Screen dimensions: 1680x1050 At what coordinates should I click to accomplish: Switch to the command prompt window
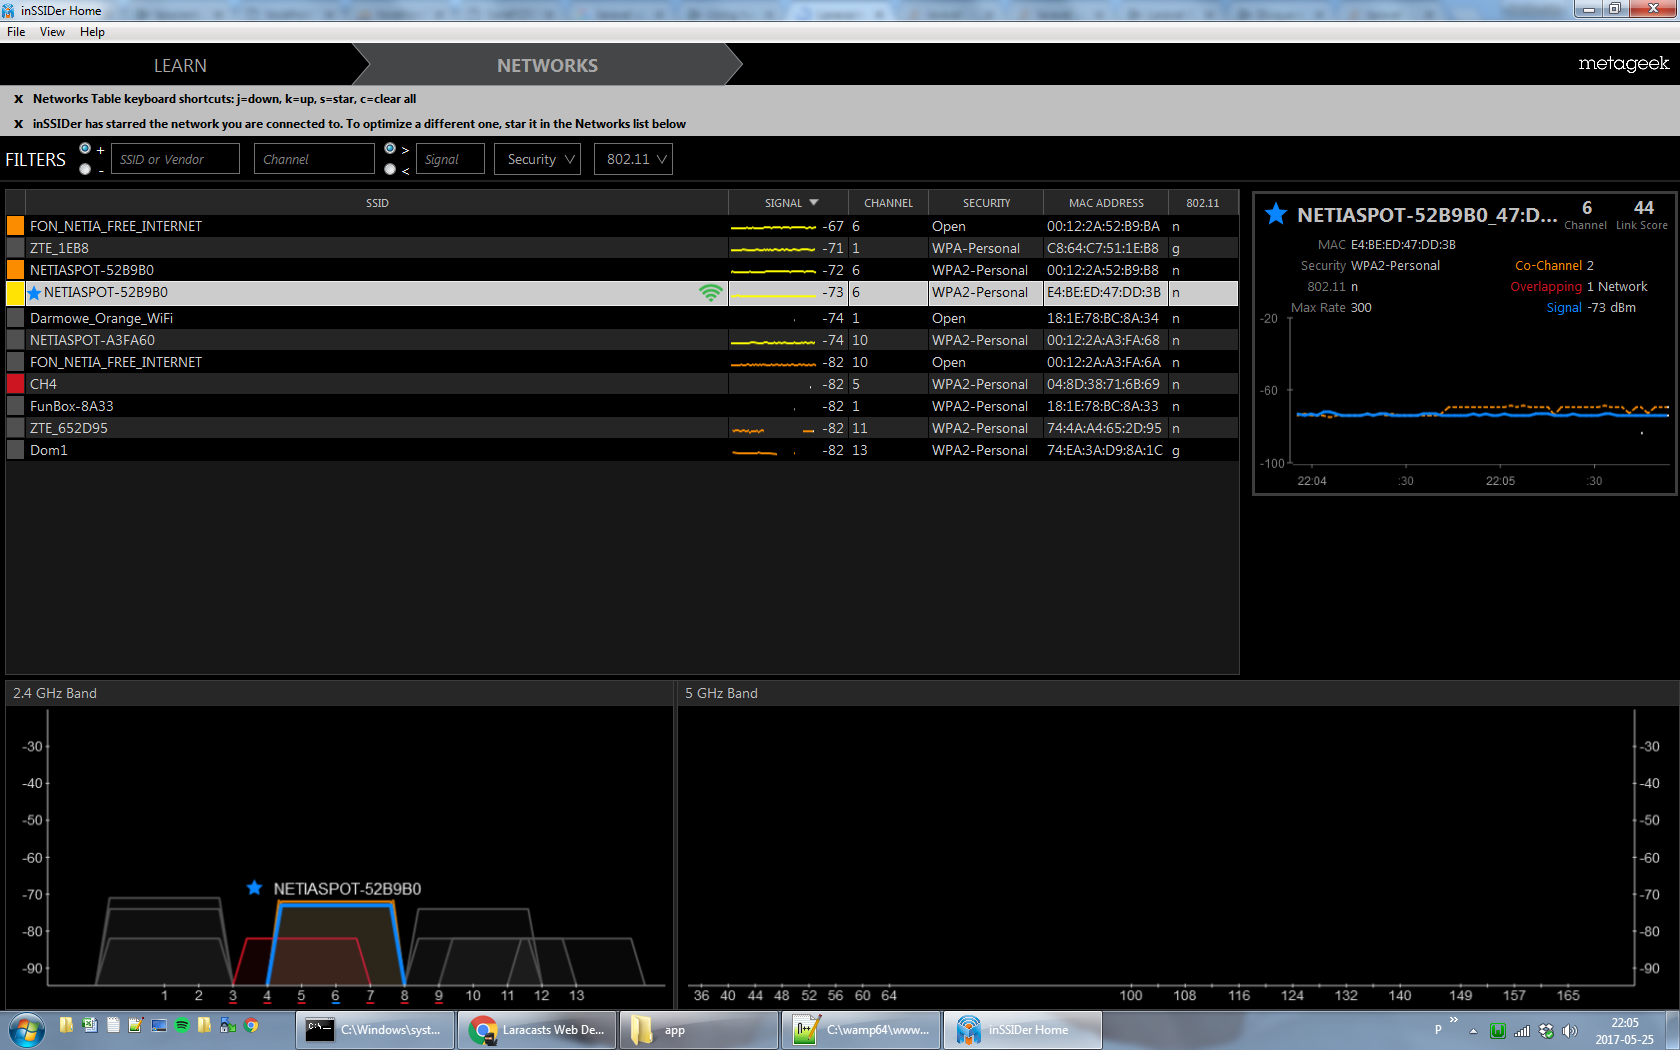(375, 1030)
